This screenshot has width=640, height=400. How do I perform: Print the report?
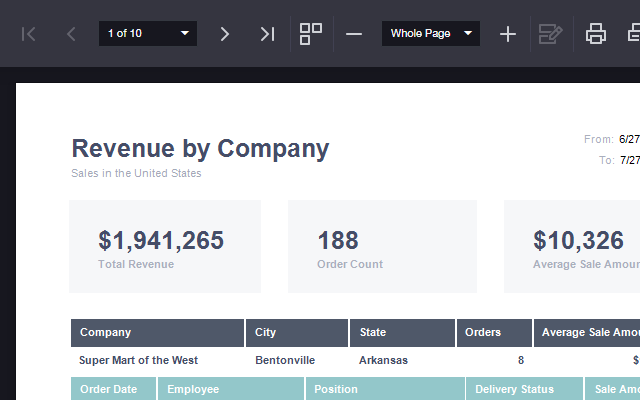596,34
